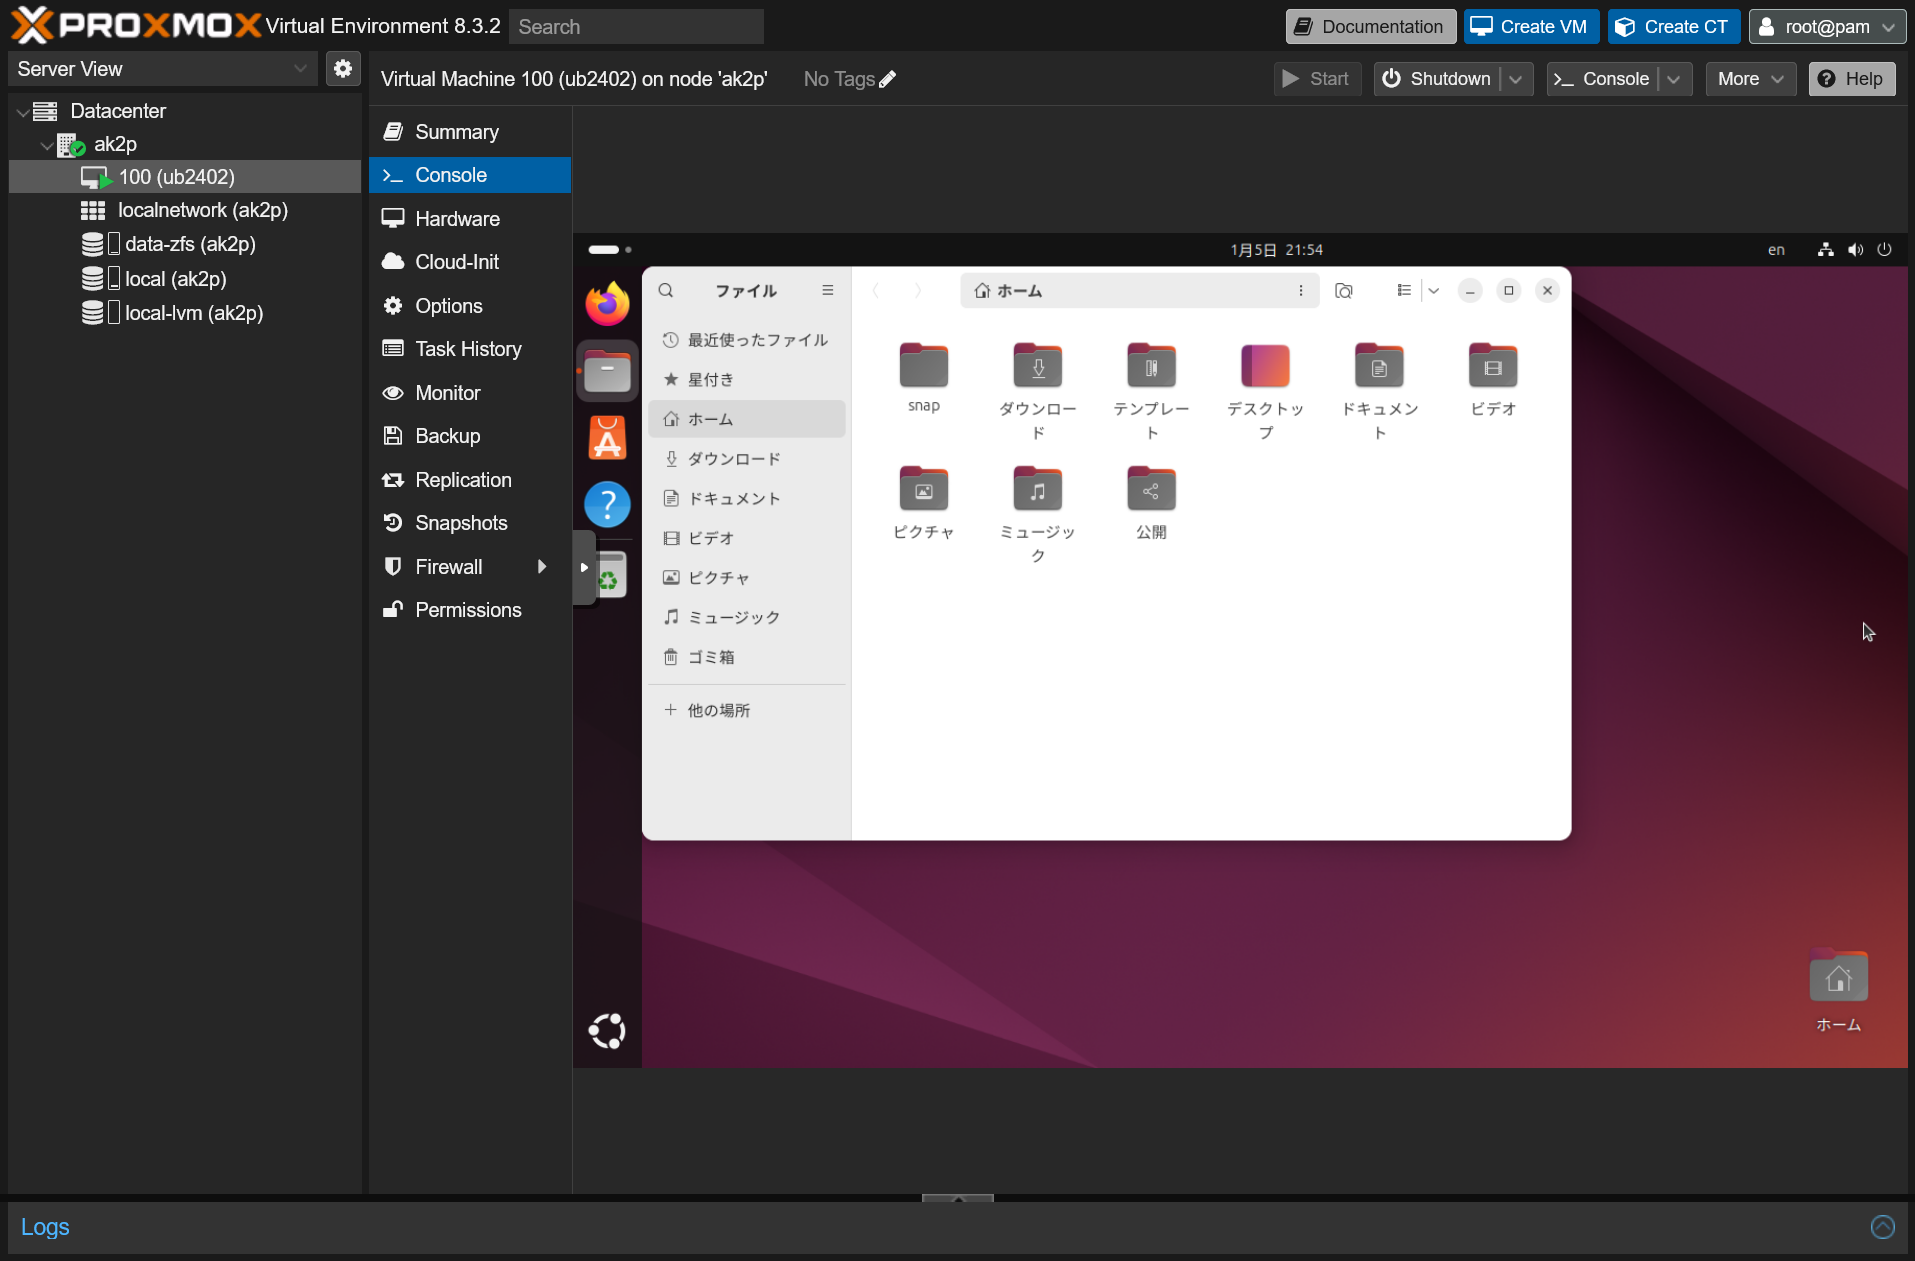Open the root@pam user menu
The height and width of the screenshot is (1261, 1915).
point(1826,26)
